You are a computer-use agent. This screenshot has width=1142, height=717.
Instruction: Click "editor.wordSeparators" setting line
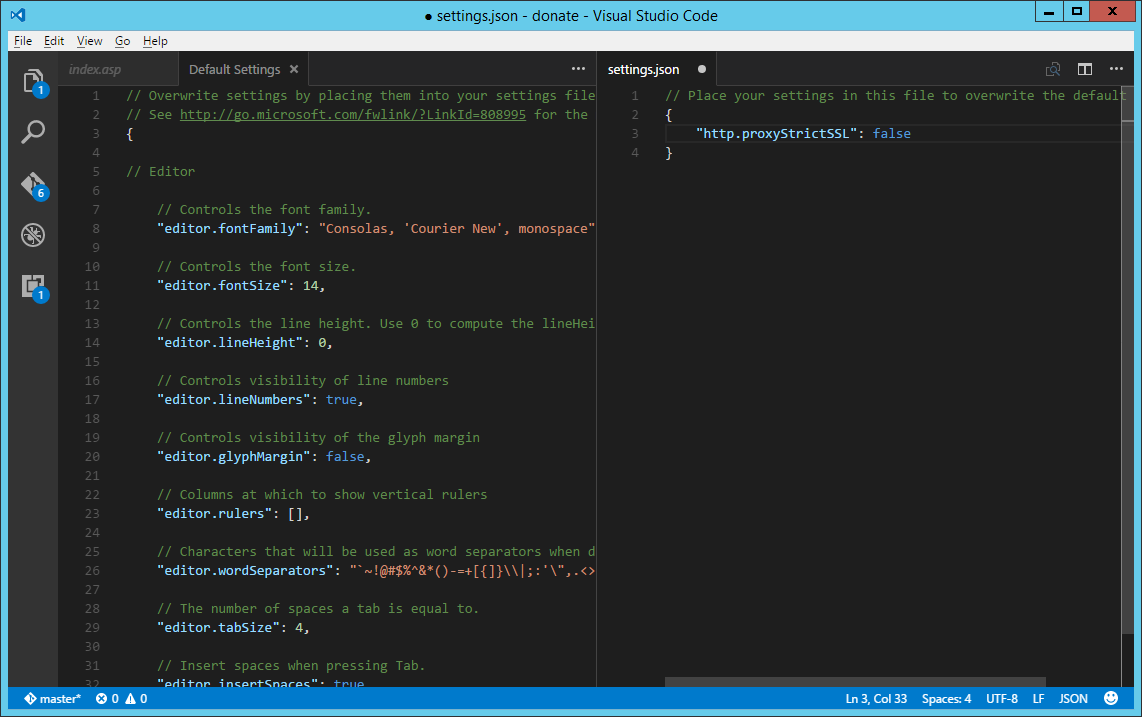pos(376,571)
